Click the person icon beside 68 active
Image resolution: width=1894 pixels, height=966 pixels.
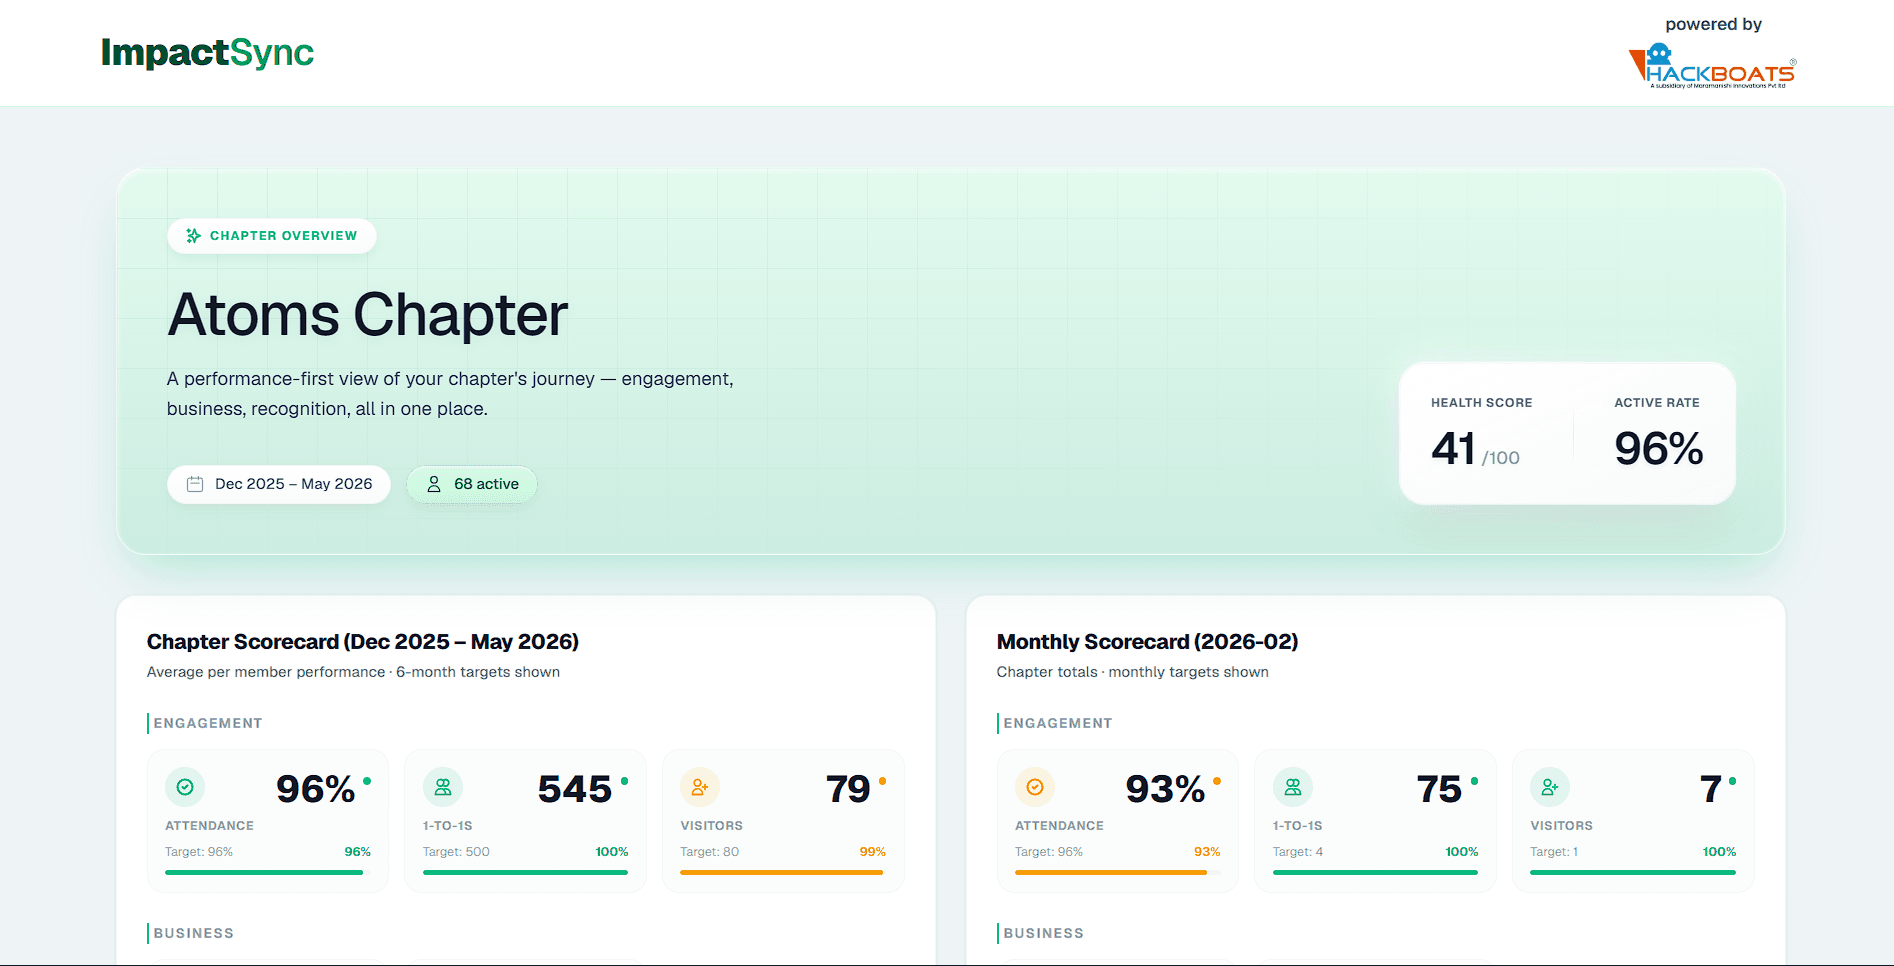point(434,484)
